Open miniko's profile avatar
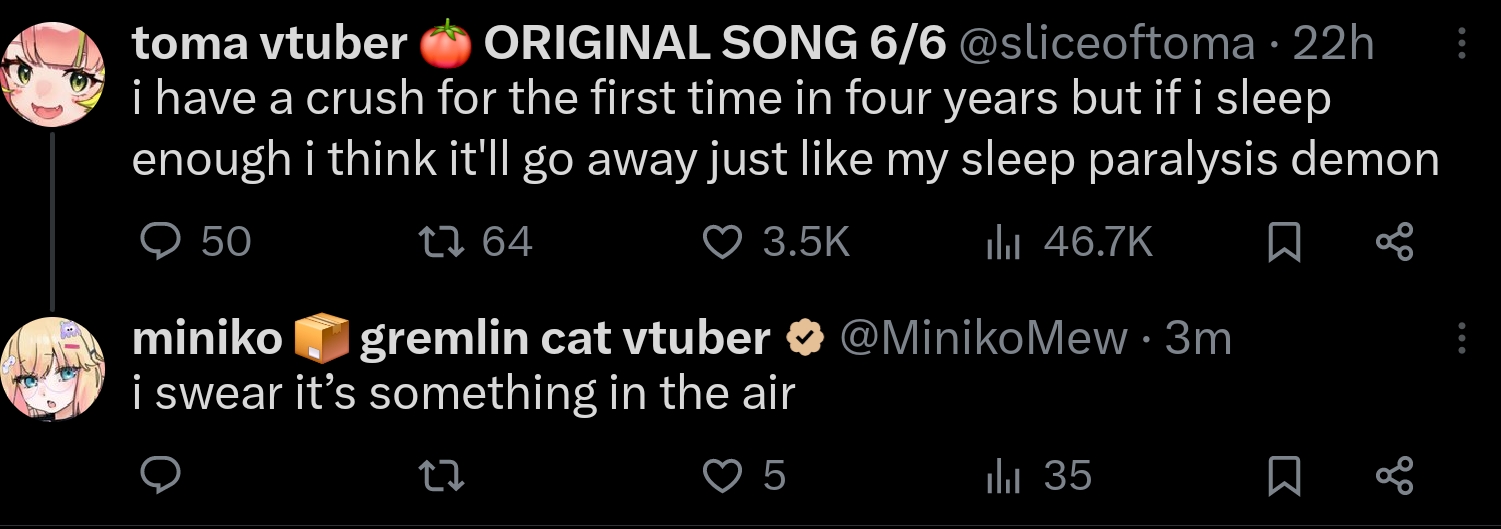The image size is (1501, 529). click(x=53, y=369)
